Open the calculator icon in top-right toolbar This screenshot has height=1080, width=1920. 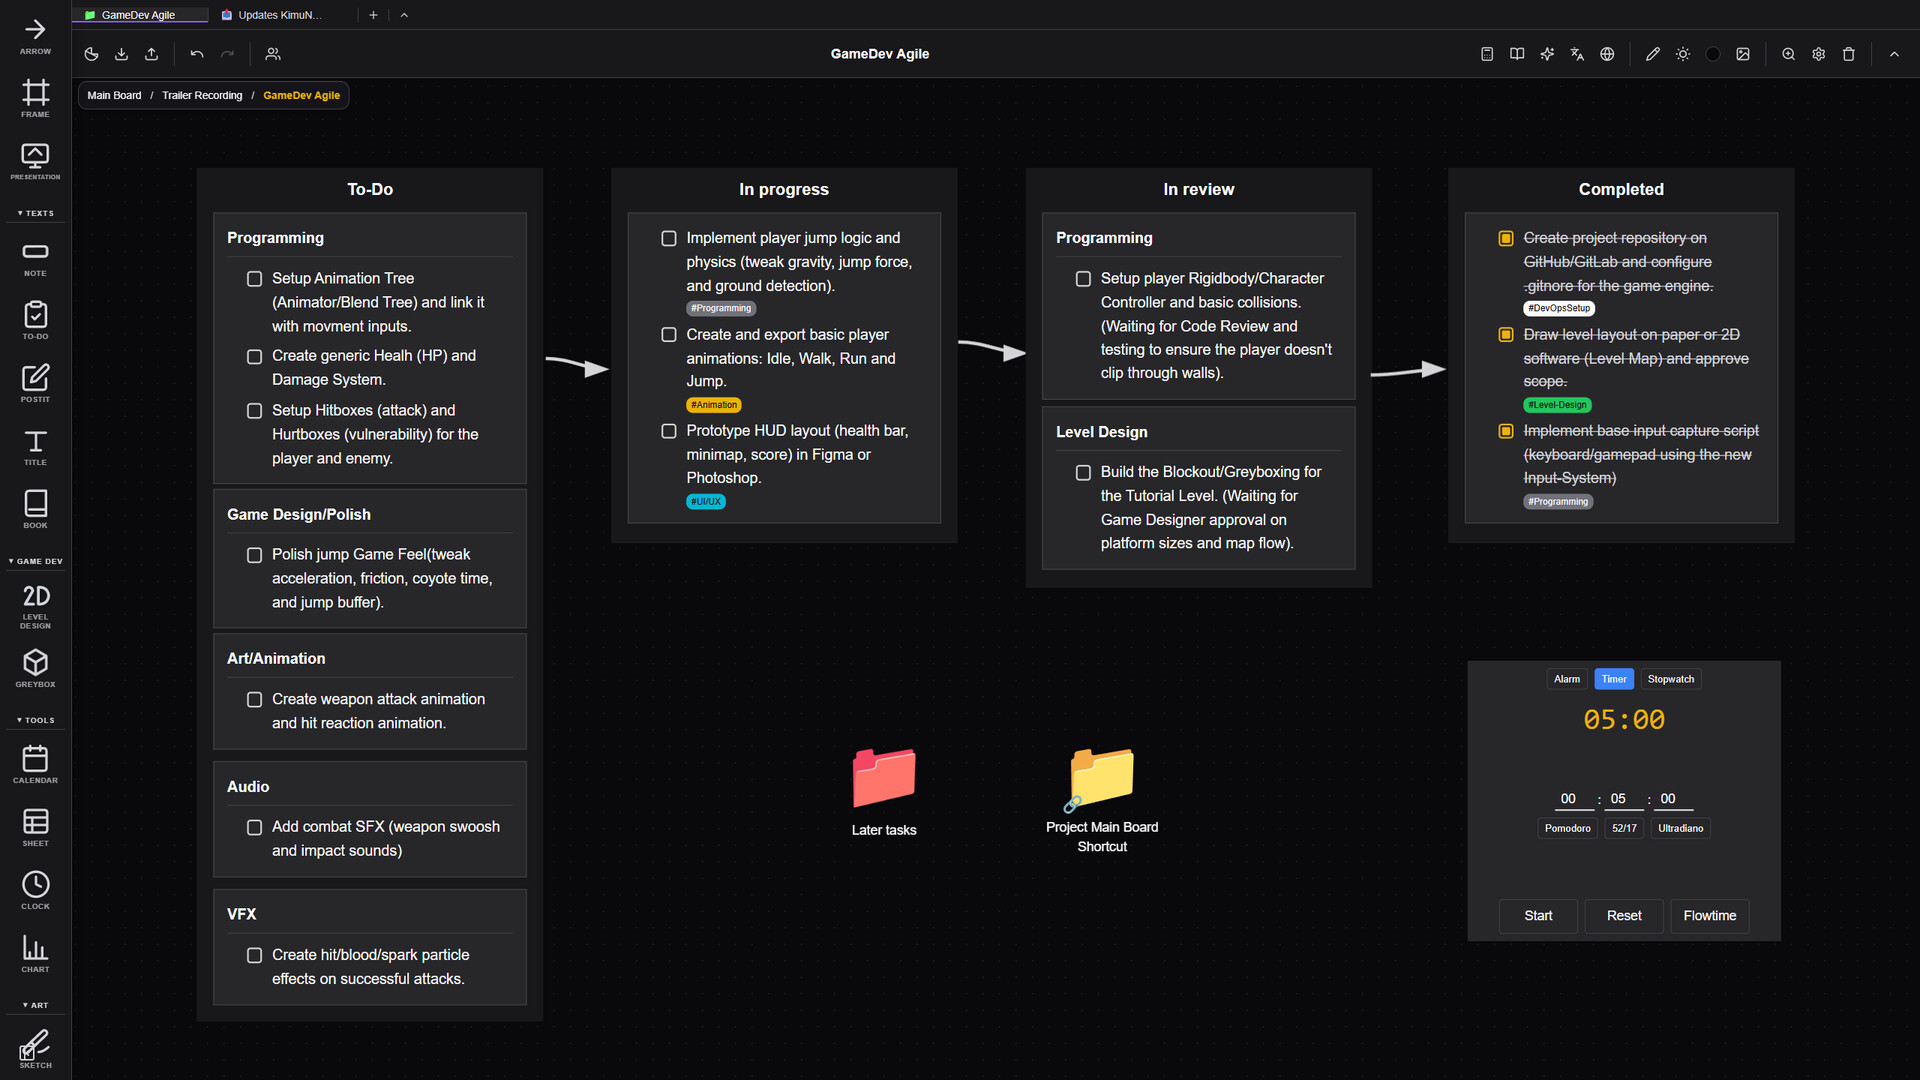click(x=1487, y=54)
